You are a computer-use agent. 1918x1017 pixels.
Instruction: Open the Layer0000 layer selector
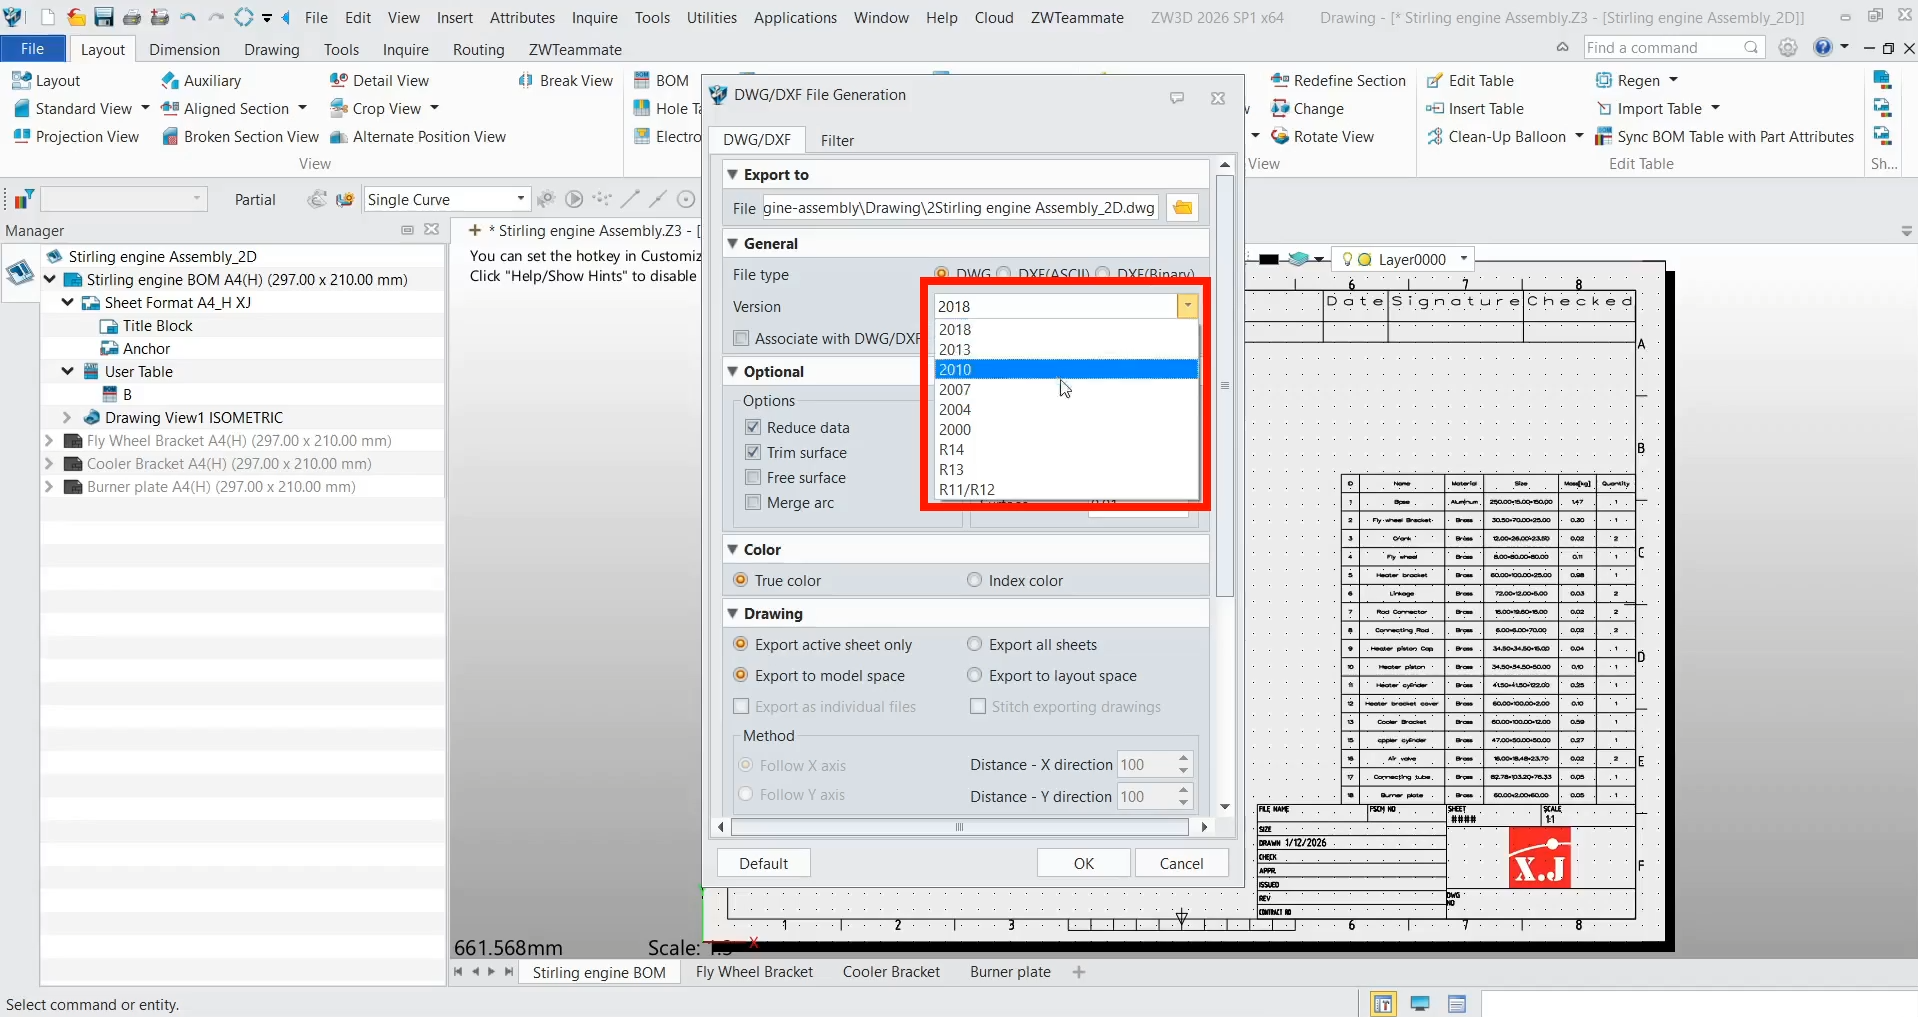[1464, 259]
